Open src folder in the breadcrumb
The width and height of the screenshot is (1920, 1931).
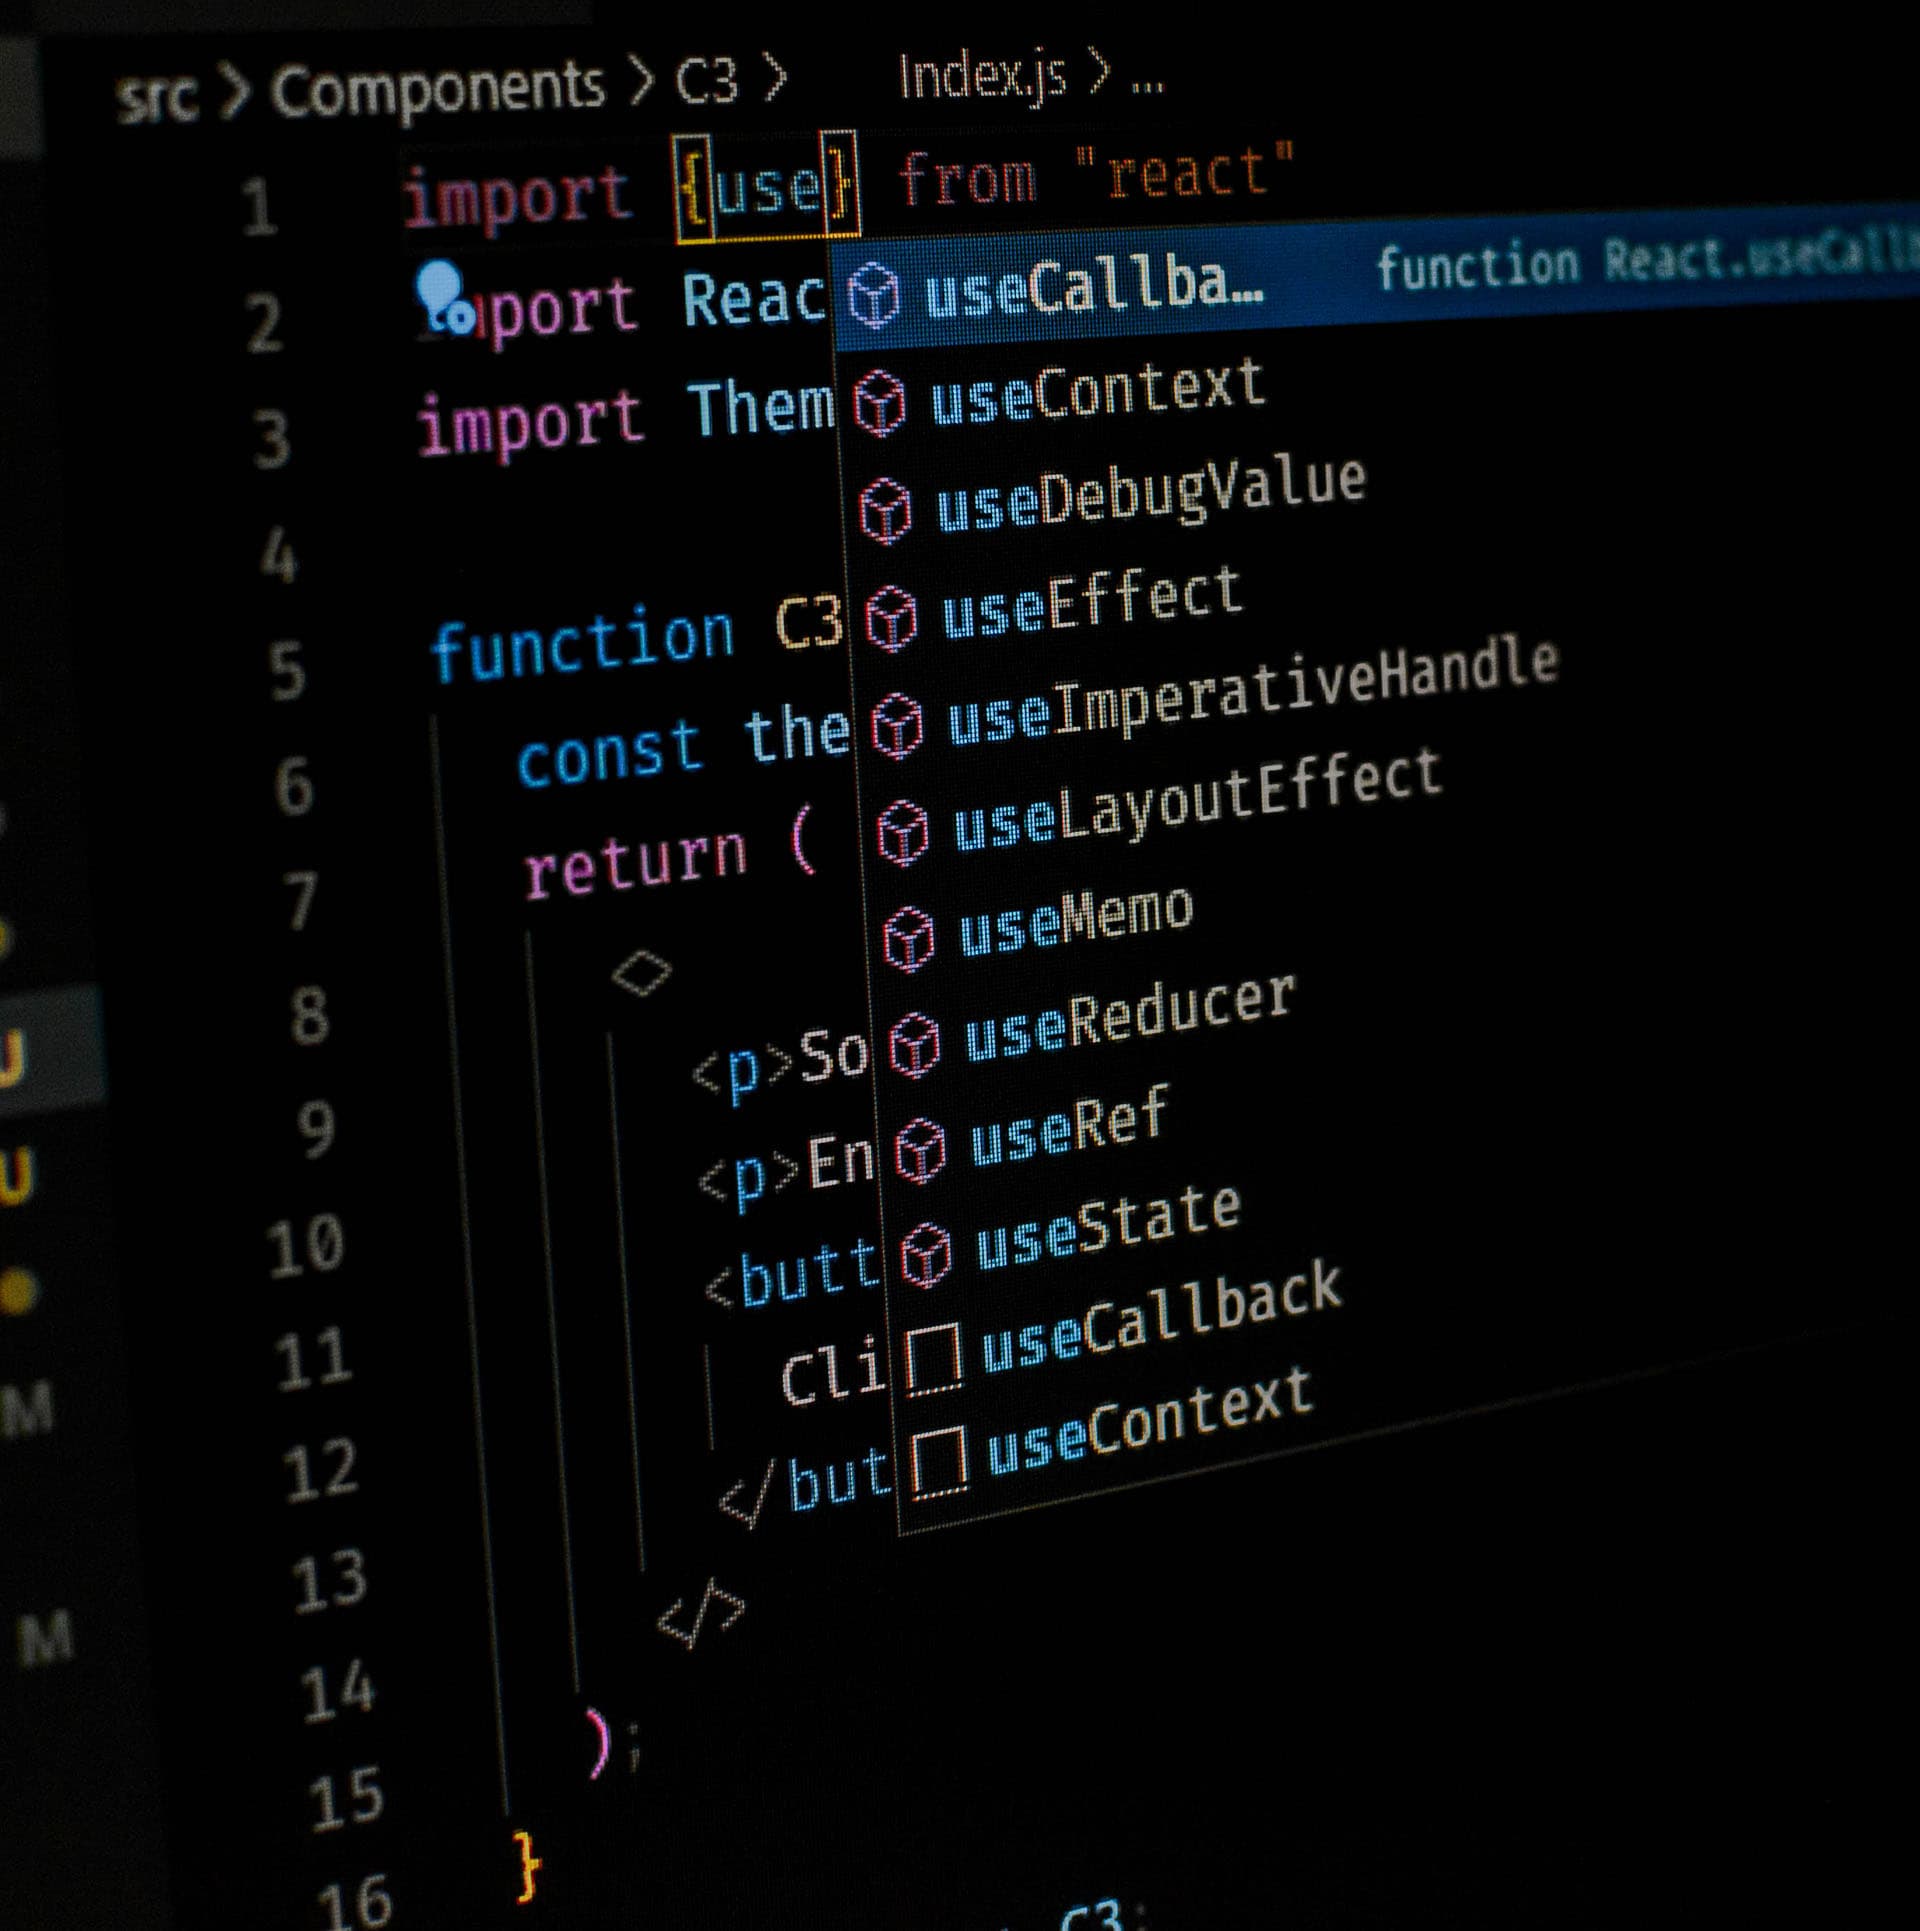click(156, 98)
